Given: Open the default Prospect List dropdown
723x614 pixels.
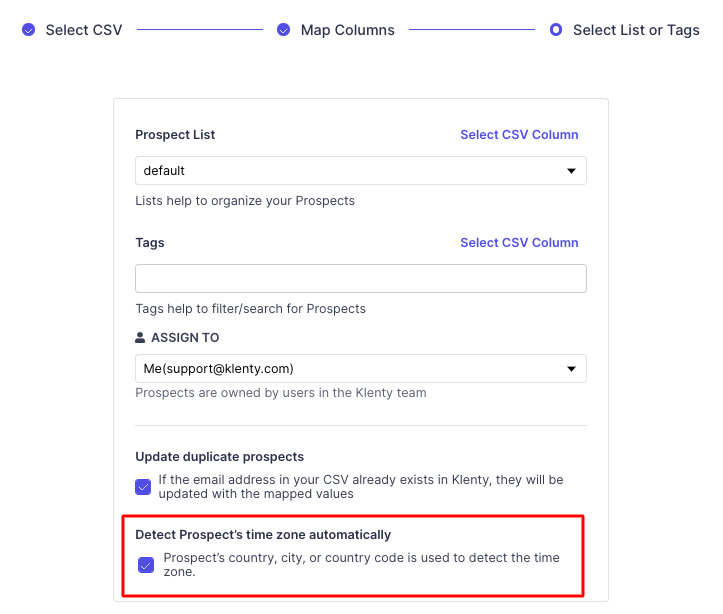Looking at the screenshot, I should point(361,171).
